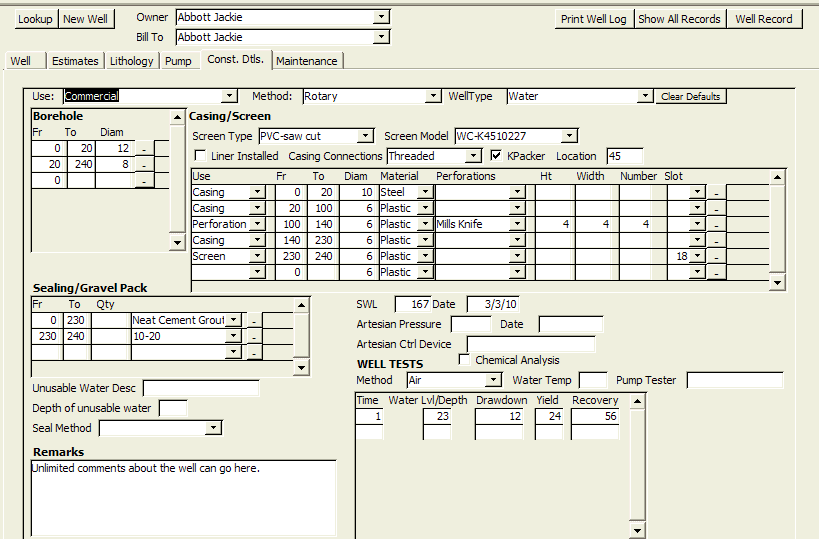Open the Estimates tab
The width and height of the screenshot is (819, 539).
click(x=75, y=61)
